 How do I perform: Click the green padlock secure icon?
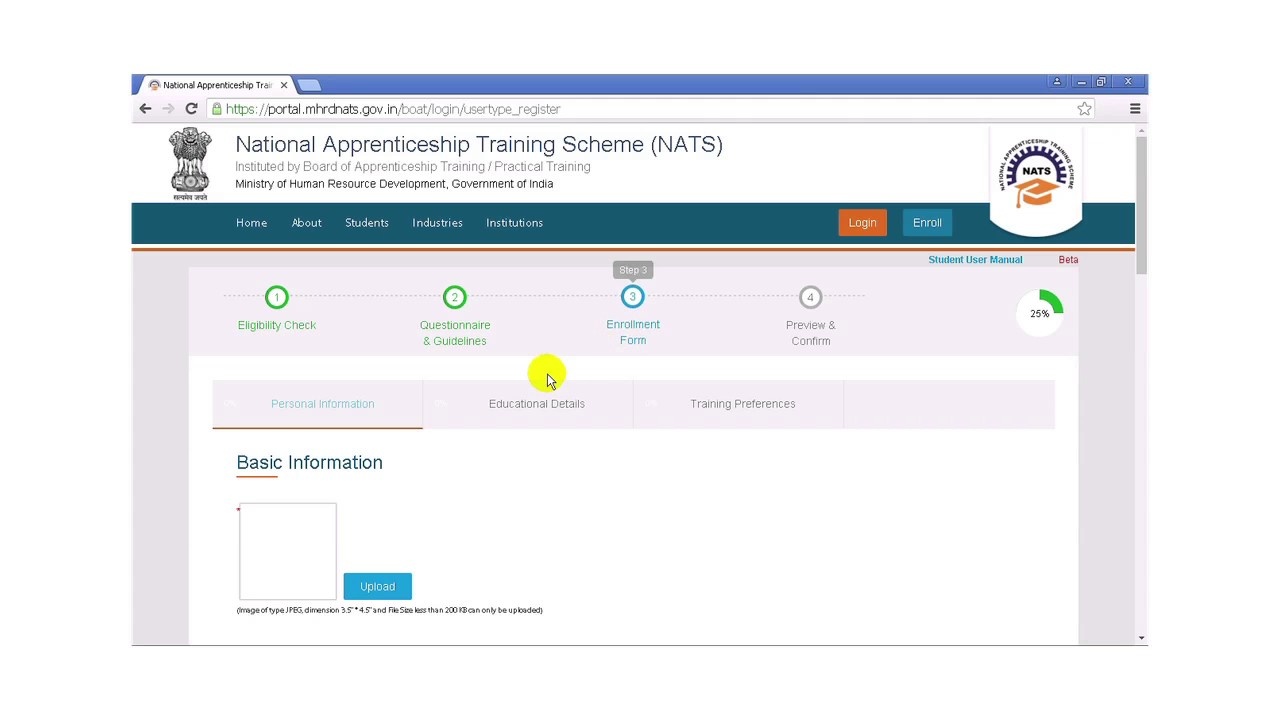point(217,109)
